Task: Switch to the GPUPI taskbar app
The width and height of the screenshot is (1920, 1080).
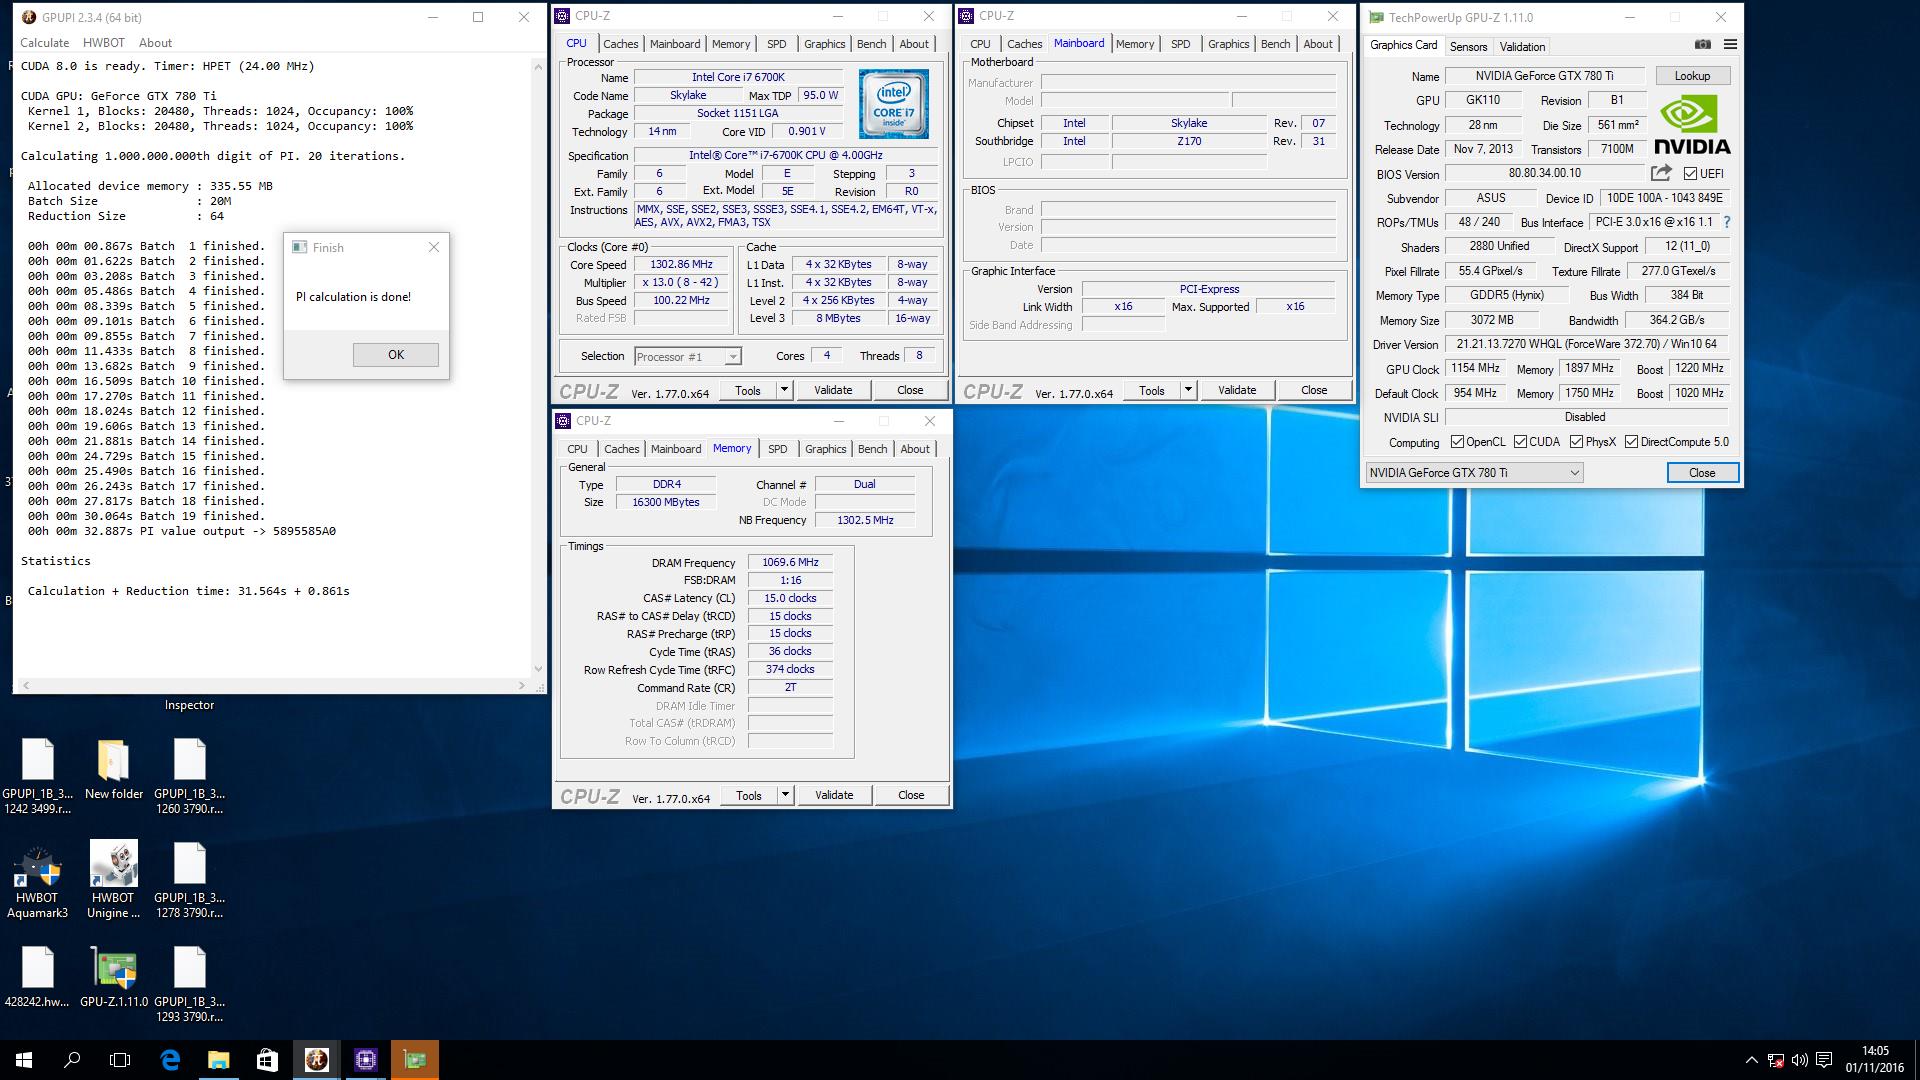Action: [316, 1060]
